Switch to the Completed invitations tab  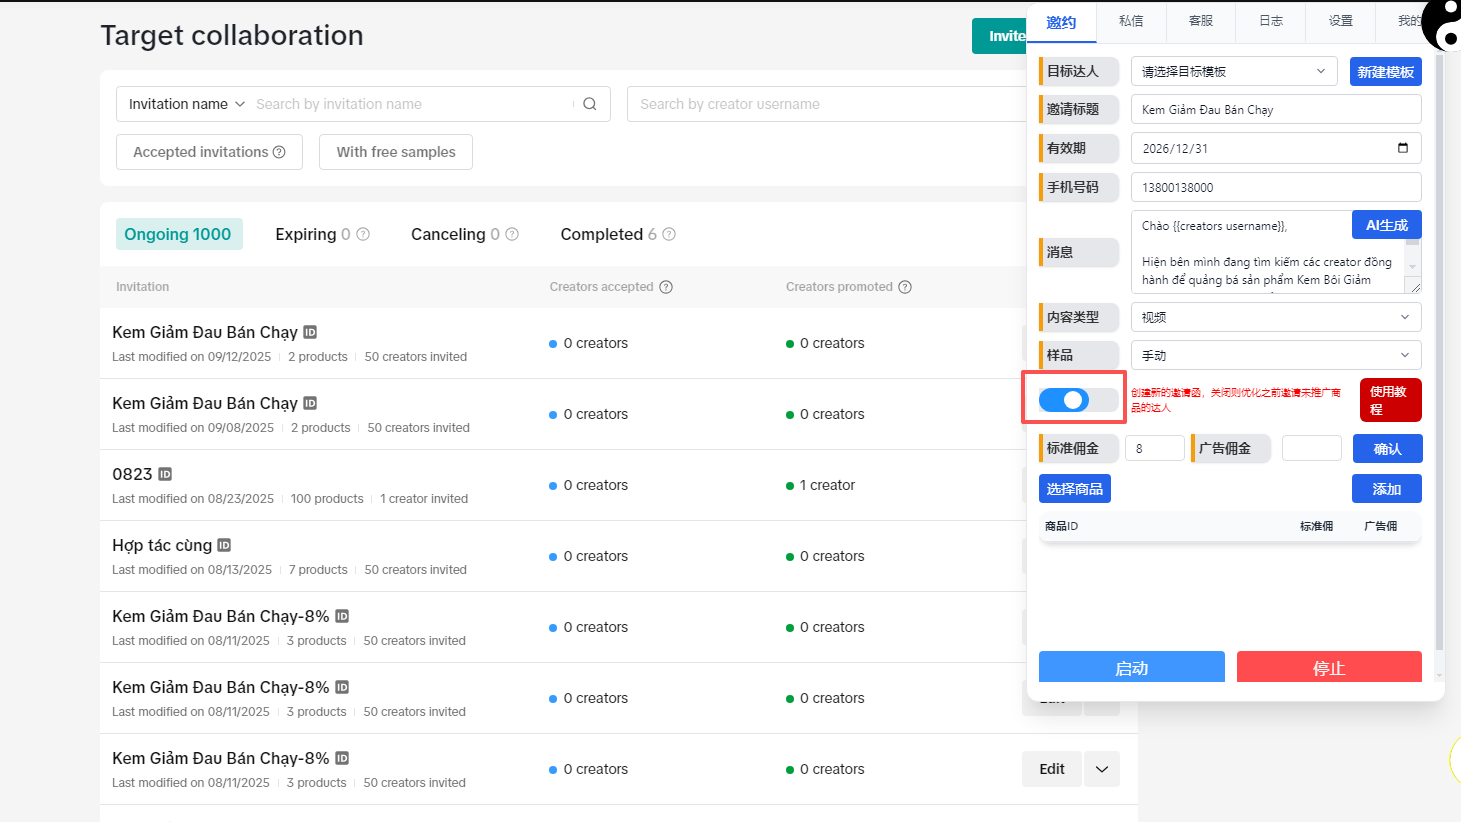coord(602,234)
